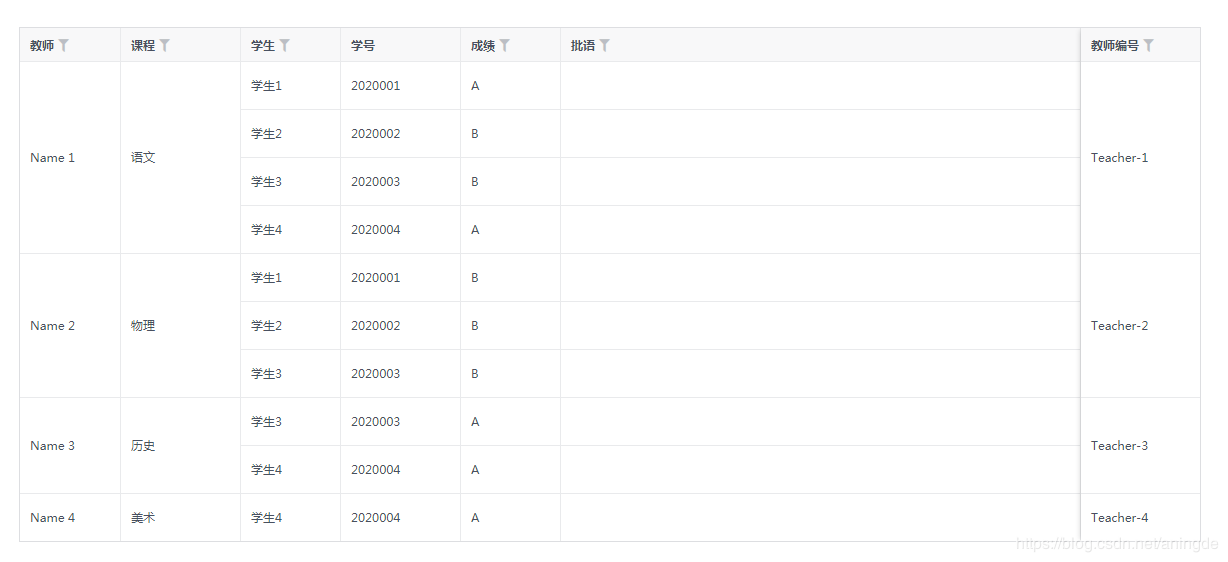Screen dimensions: 1228x562
Task: Click 学生3 in the 语文 group
Action: [x=267, y=182]
